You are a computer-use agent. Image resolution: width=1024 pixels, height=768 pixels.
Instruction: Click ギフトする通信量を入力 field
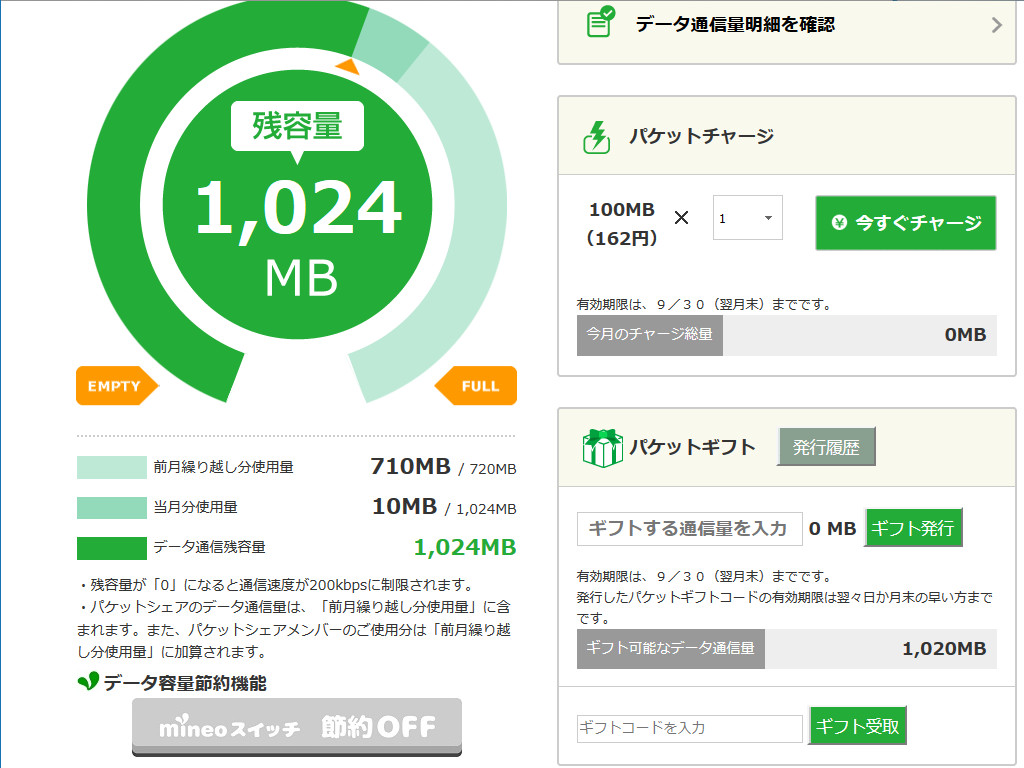coord(690,528)
